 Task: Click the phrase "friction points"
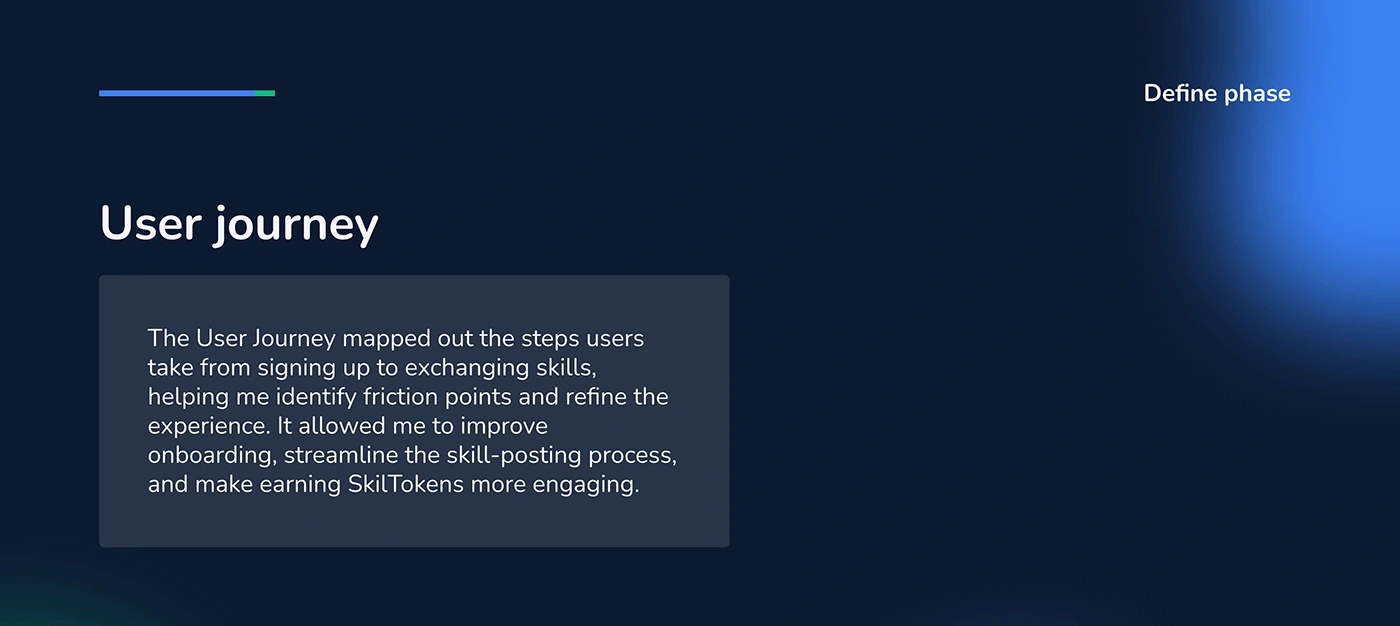point(436,397)
